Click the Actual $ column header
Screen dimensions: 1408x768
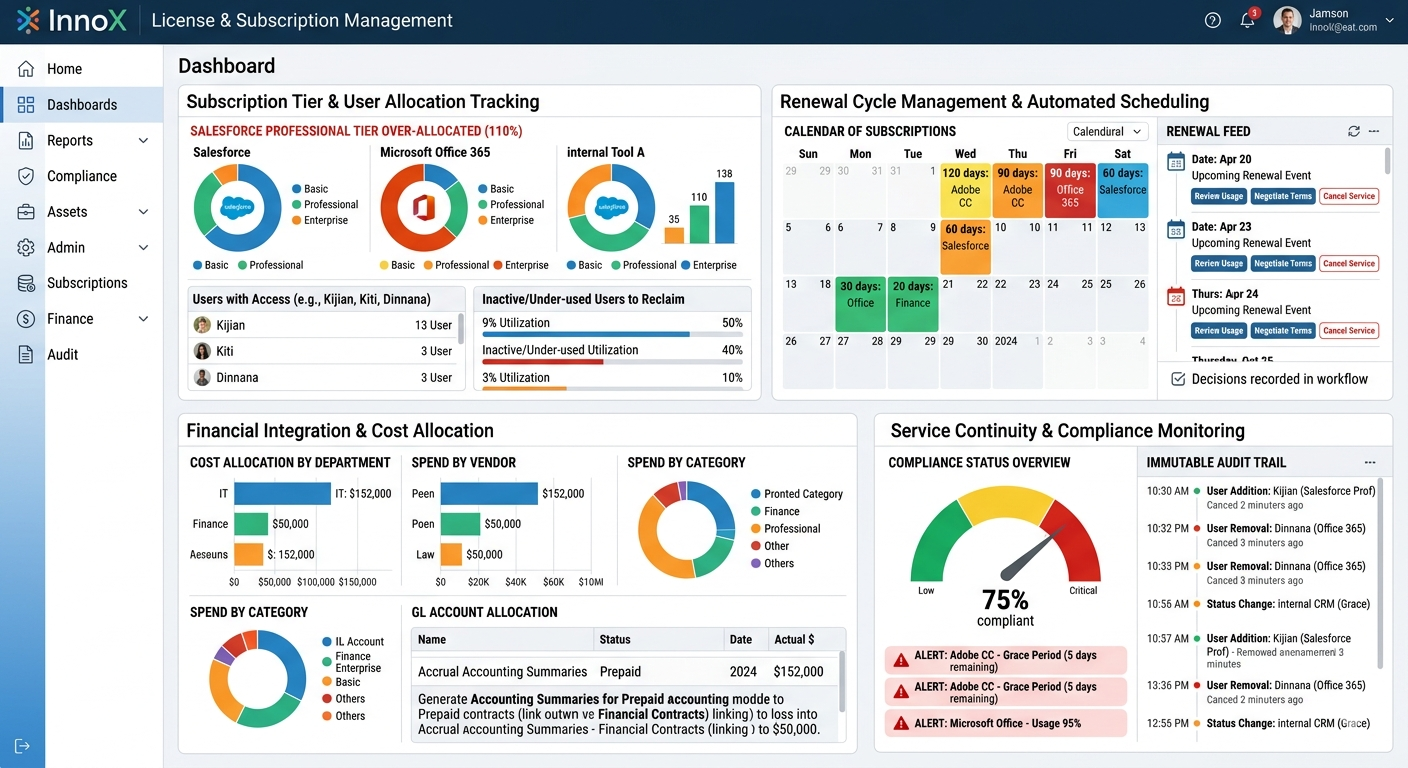click(794, 640)
